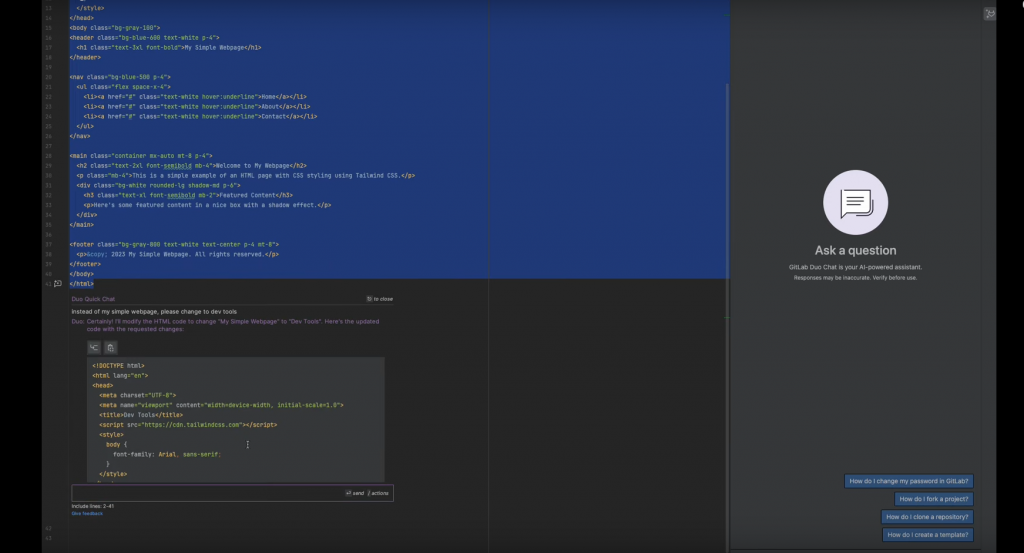This screenshot has height=553, width=1024.
Task: Click the h2 'Welcome to My Webpage' code line
Action: [x=191, y=166]
